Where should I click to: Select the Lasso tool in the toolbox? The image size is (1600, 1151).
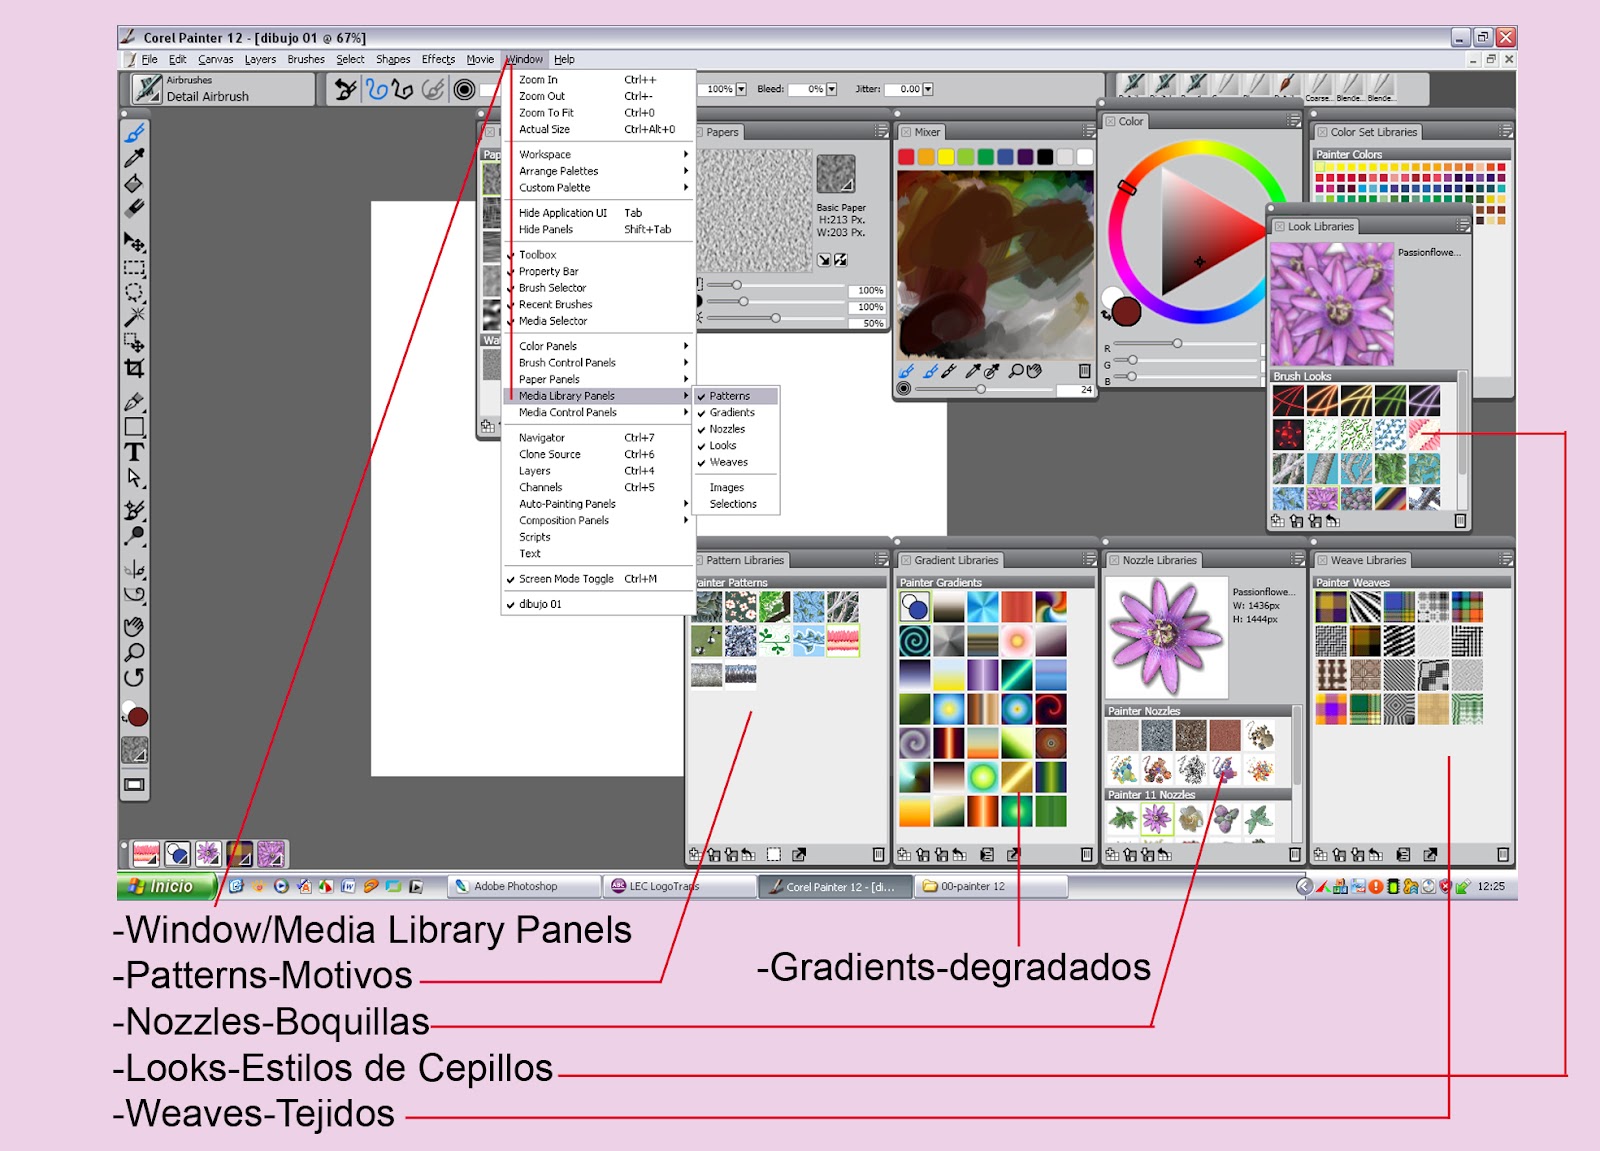tap(134, 293)
